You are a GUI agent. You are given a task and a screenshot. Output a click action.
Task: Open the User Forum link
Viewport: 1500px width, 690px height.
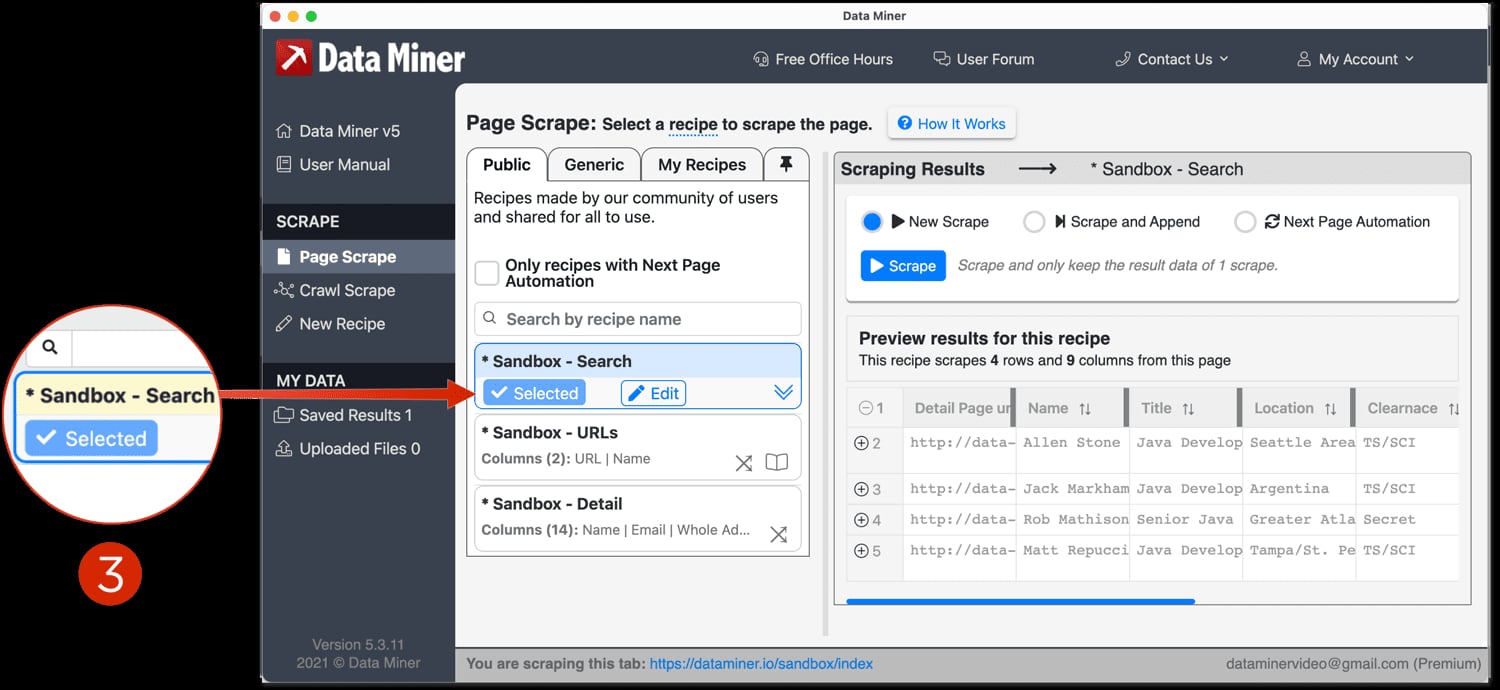click(984, 59)
